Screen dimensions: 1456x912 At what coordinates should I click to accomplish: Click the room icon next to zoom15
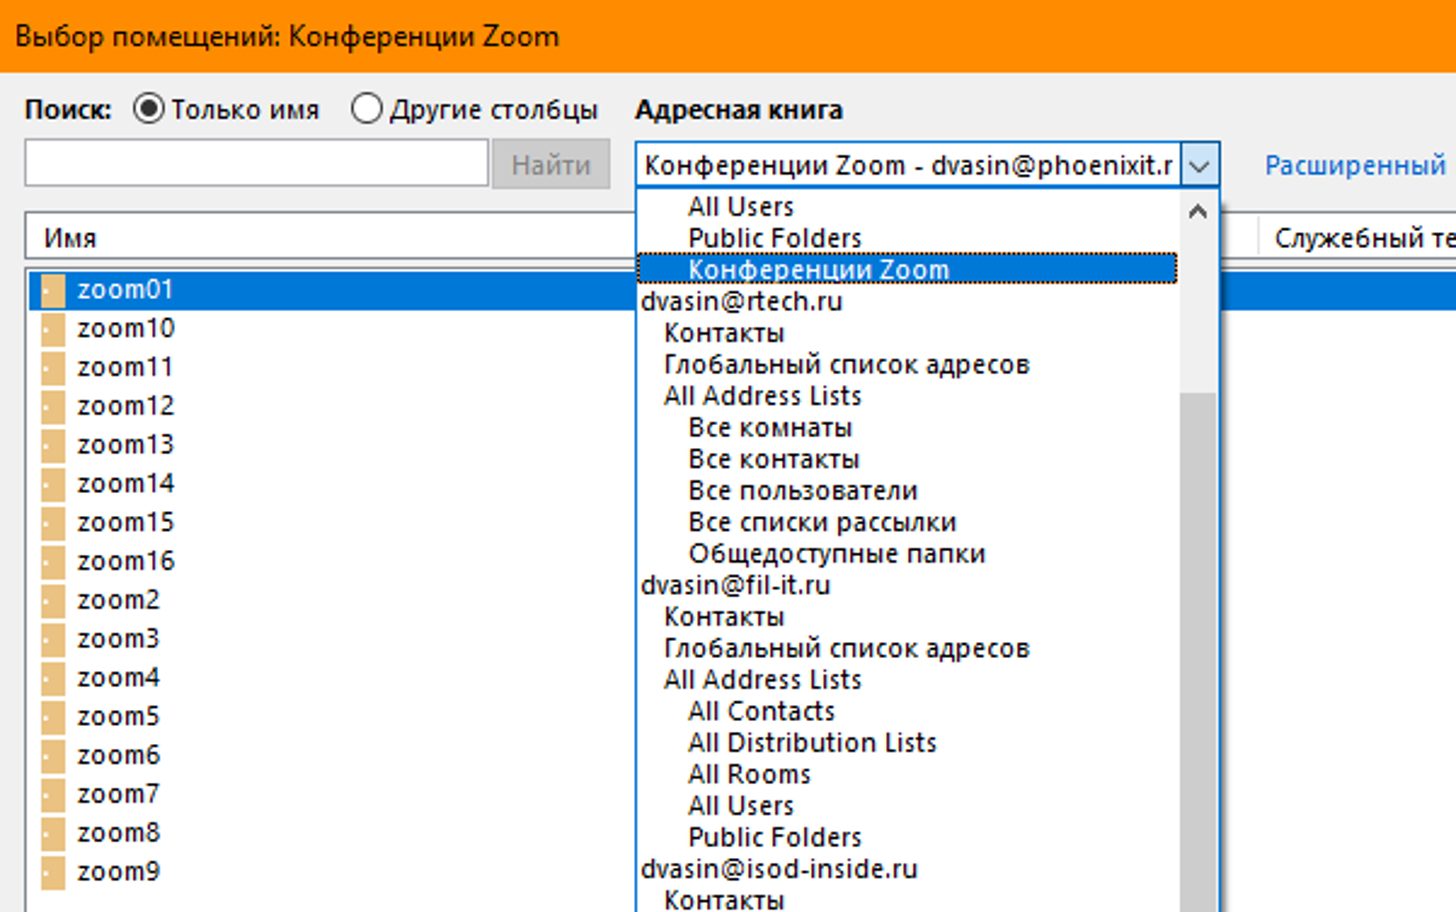click(53, 523)
